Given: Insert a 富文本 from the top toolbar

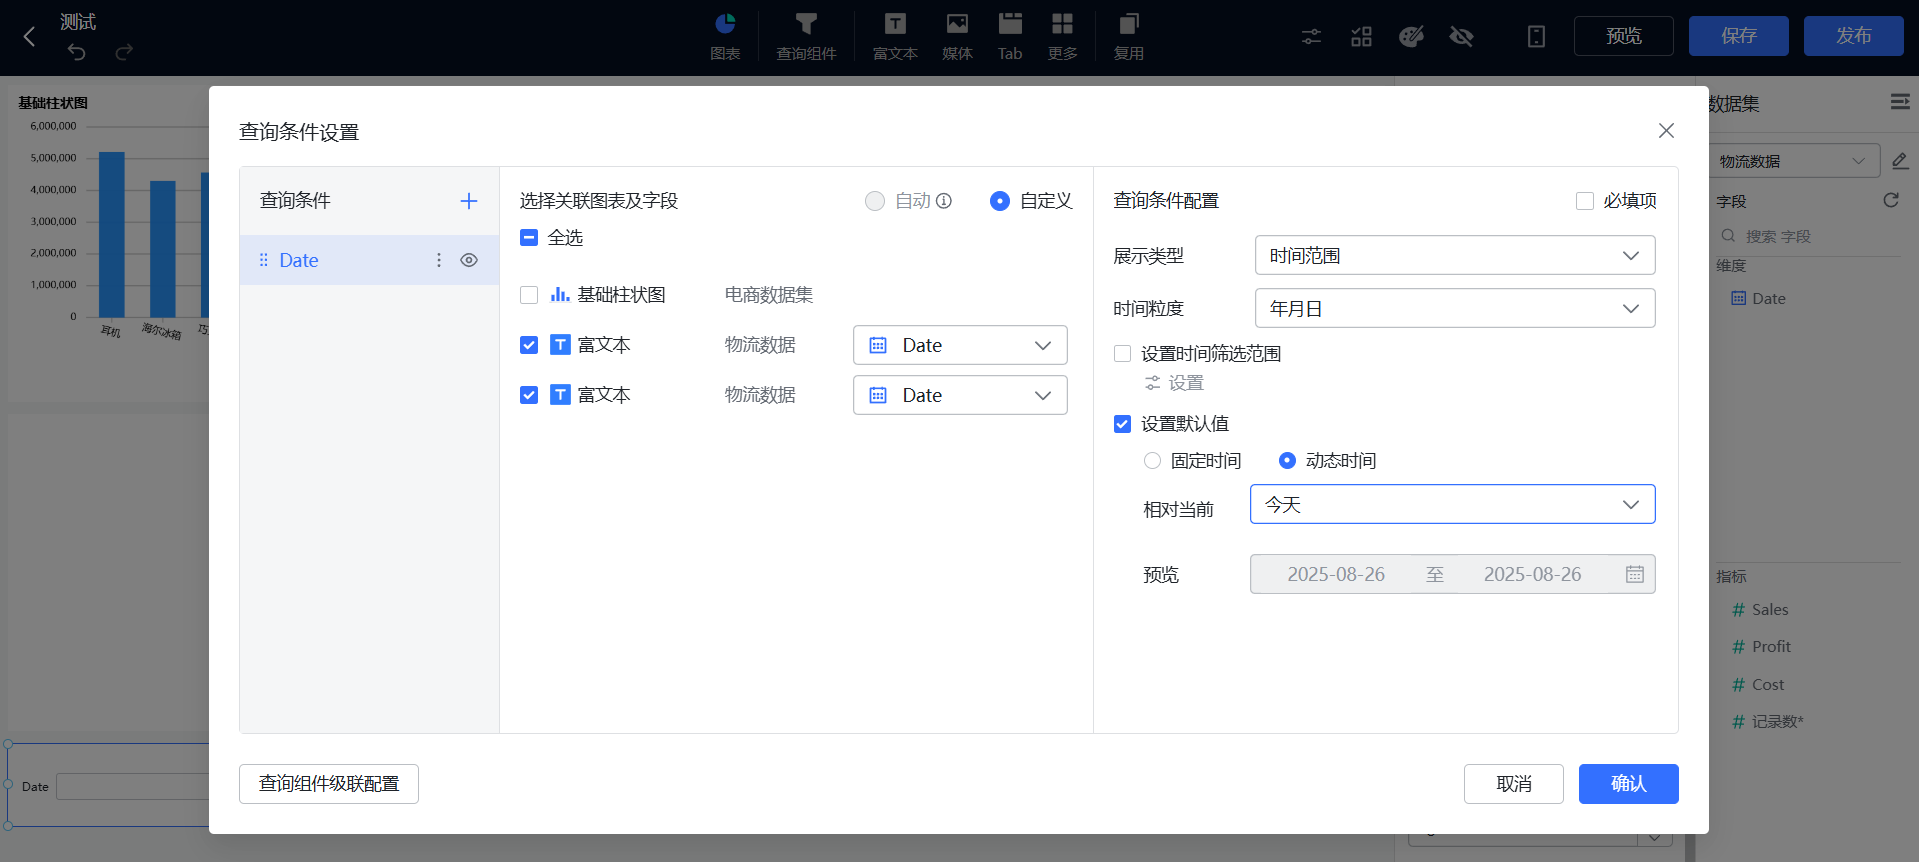Looking at the screenshot, I should 895,36.
